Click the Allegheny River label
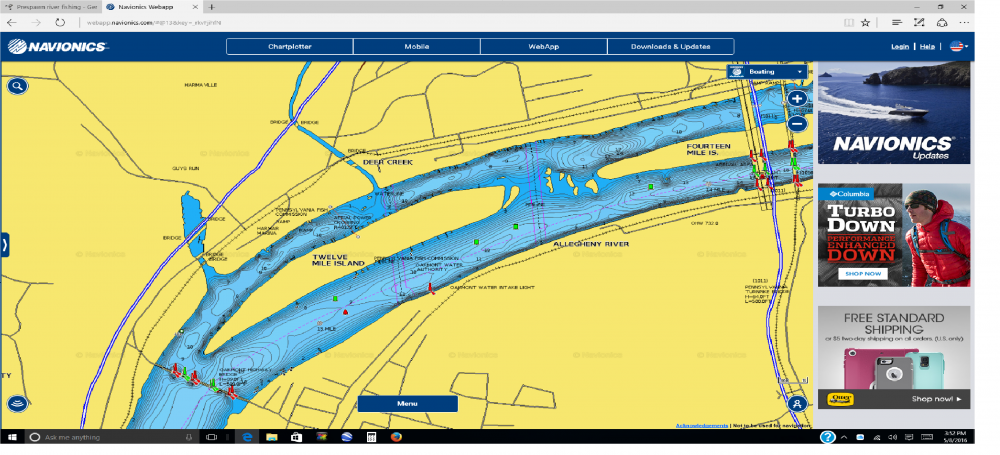The height and width of the screenshot is (455, 1000). click(x=591, y=244)
